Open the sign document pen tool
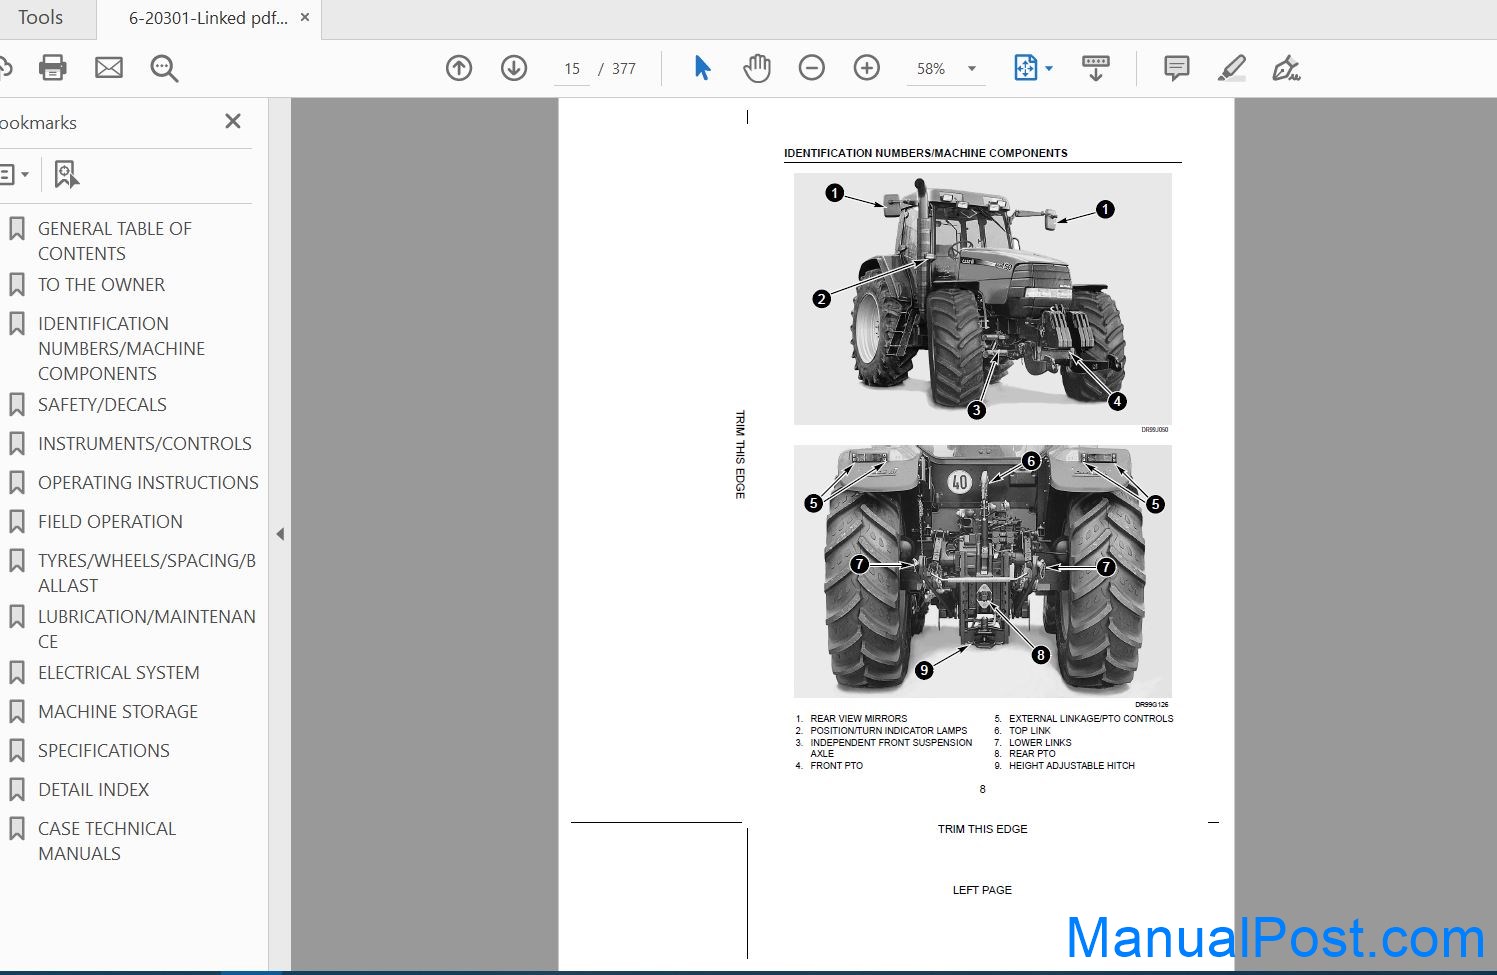The height and width of the screenshot is (975, 1497). (x=1286, y=68)
